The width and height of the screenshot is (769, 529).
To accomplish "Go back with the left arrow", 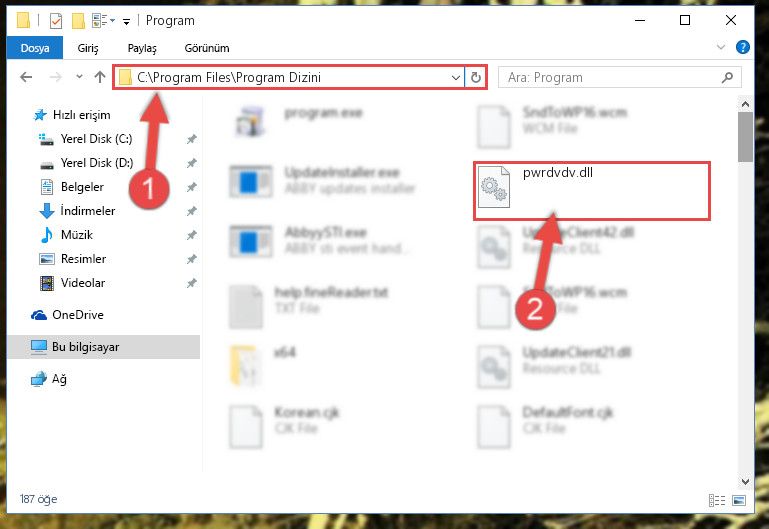I will click(x=26, y=77).
